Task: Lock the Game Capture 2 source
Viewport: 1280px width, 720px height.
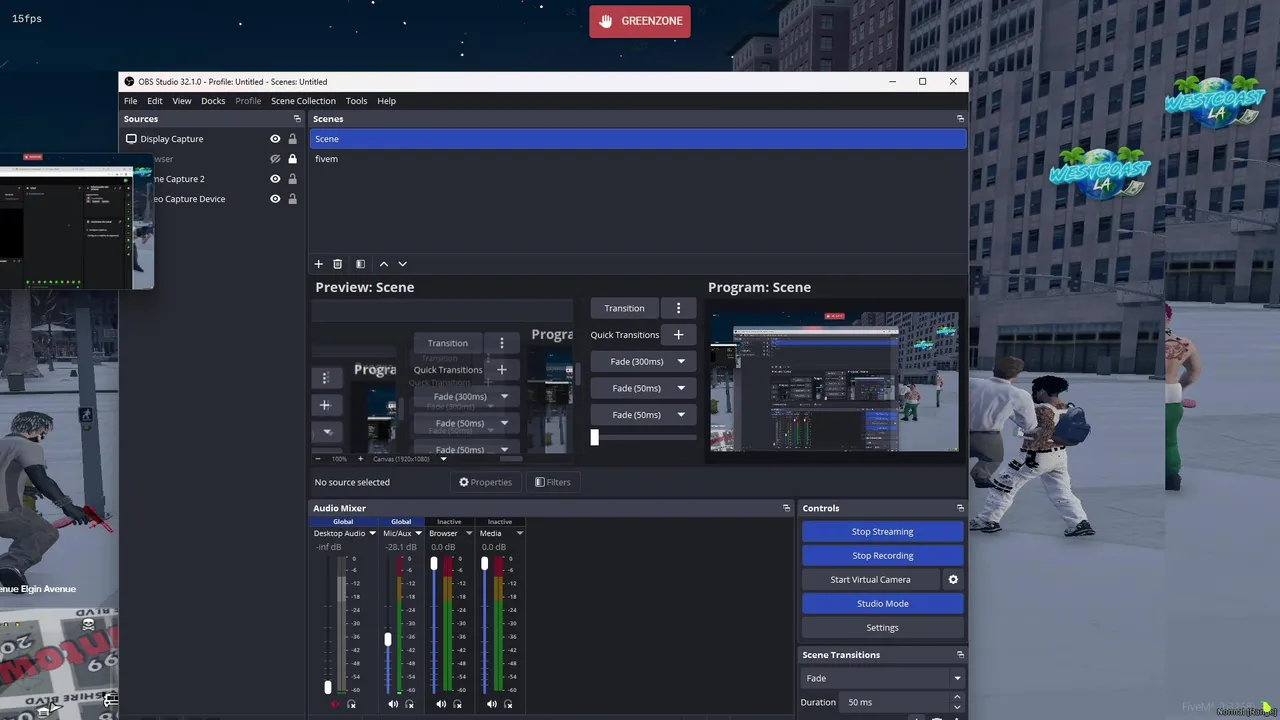Action: click(x=292, y=179)
